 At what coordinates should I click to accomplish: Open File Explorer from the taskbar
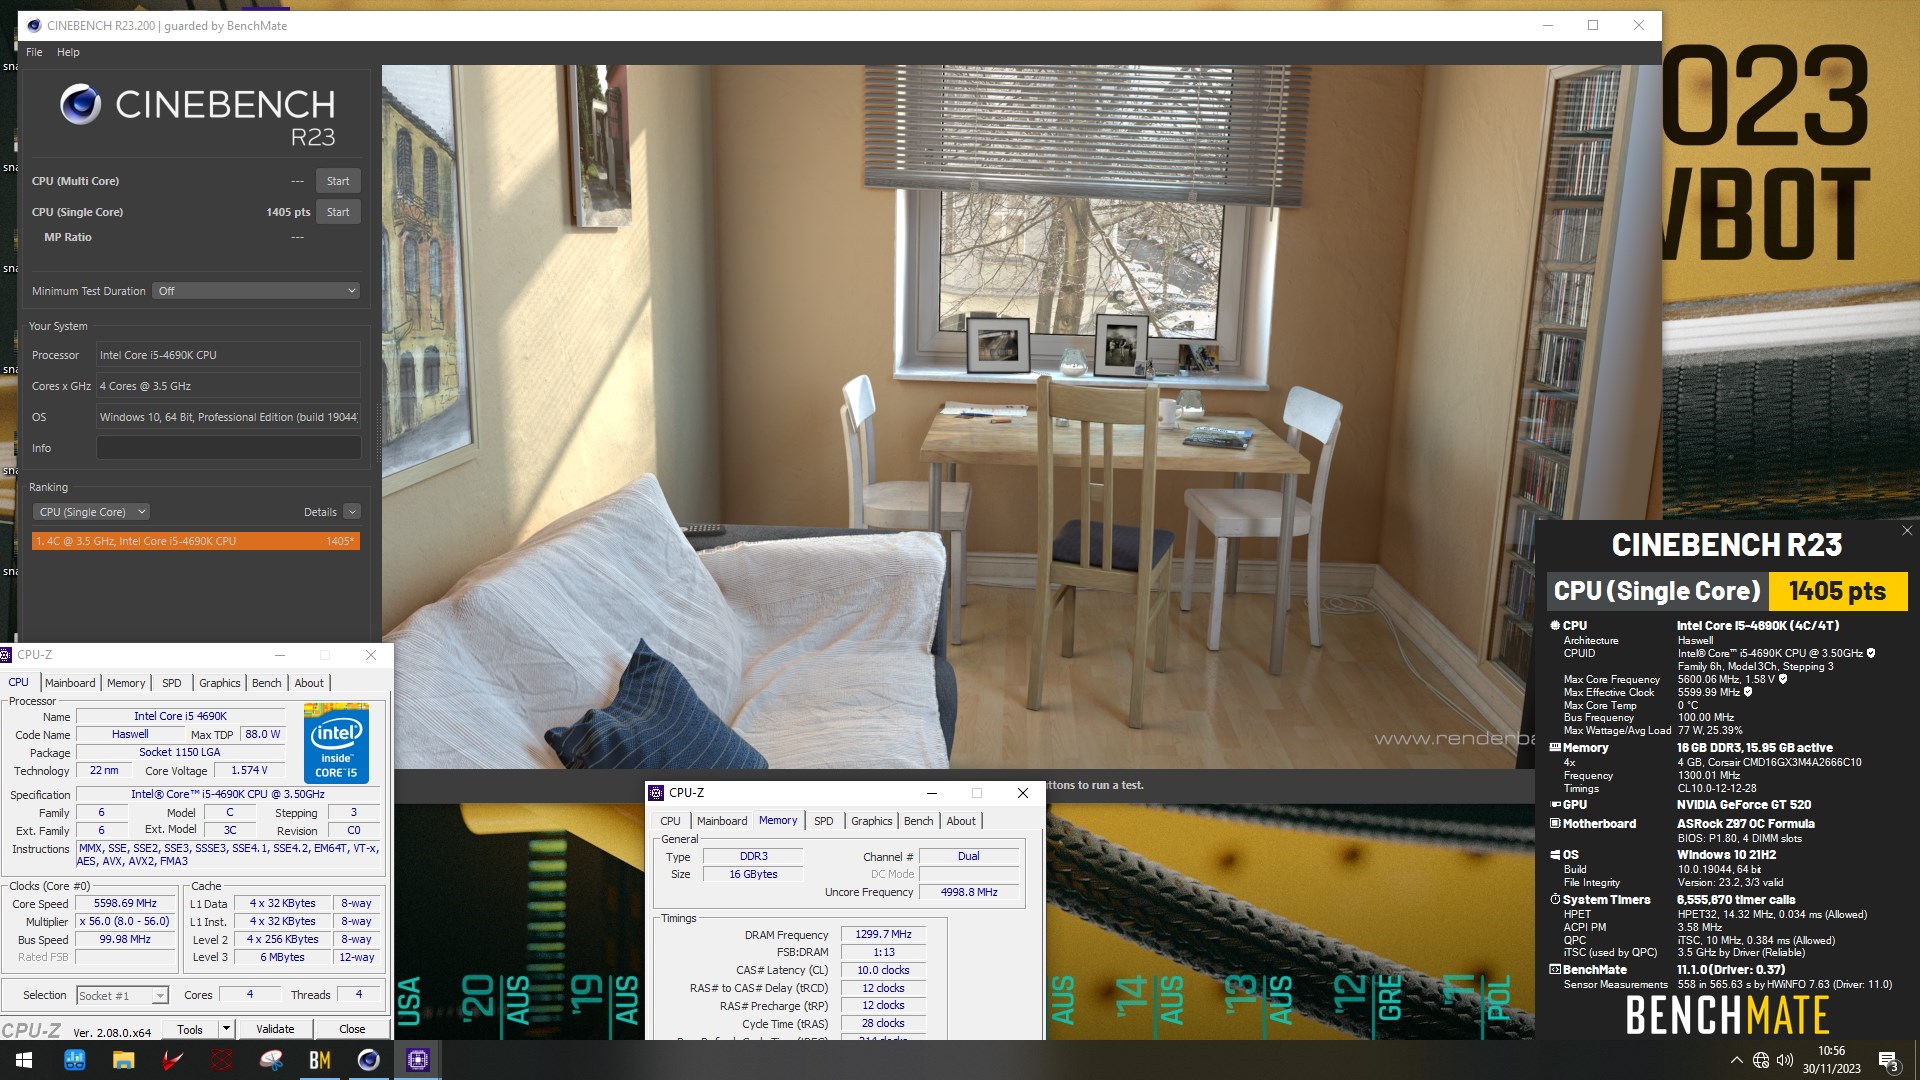pyautogui.click(x=123, y=1060)
